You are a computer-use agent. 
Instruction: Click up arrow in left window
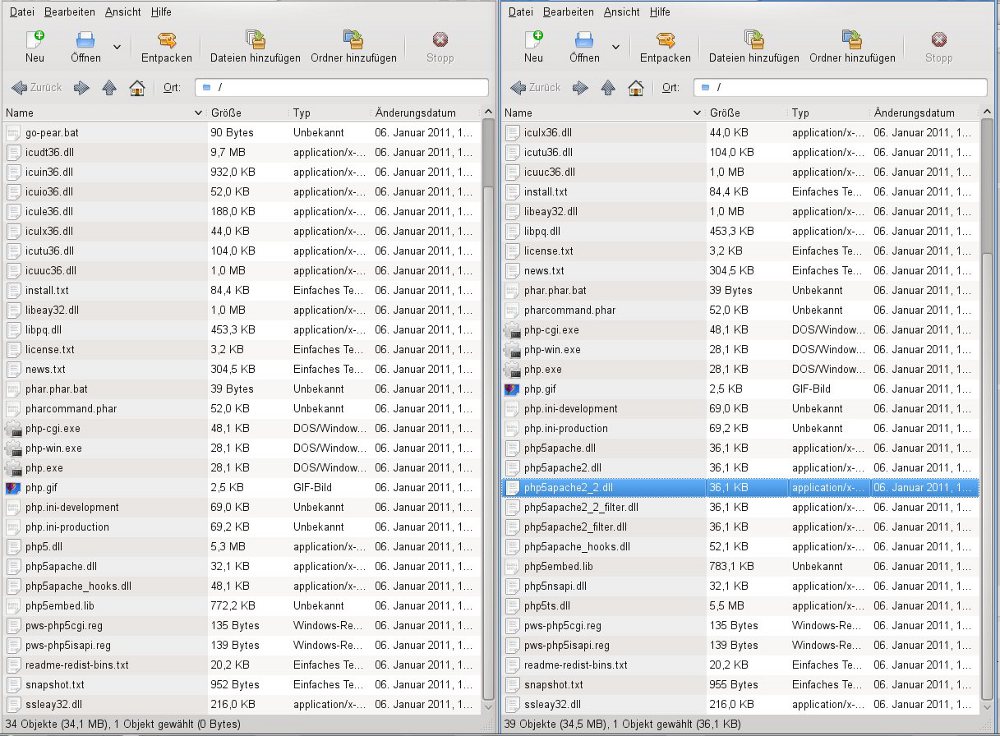pyautogui.click(x=109, y=87)
